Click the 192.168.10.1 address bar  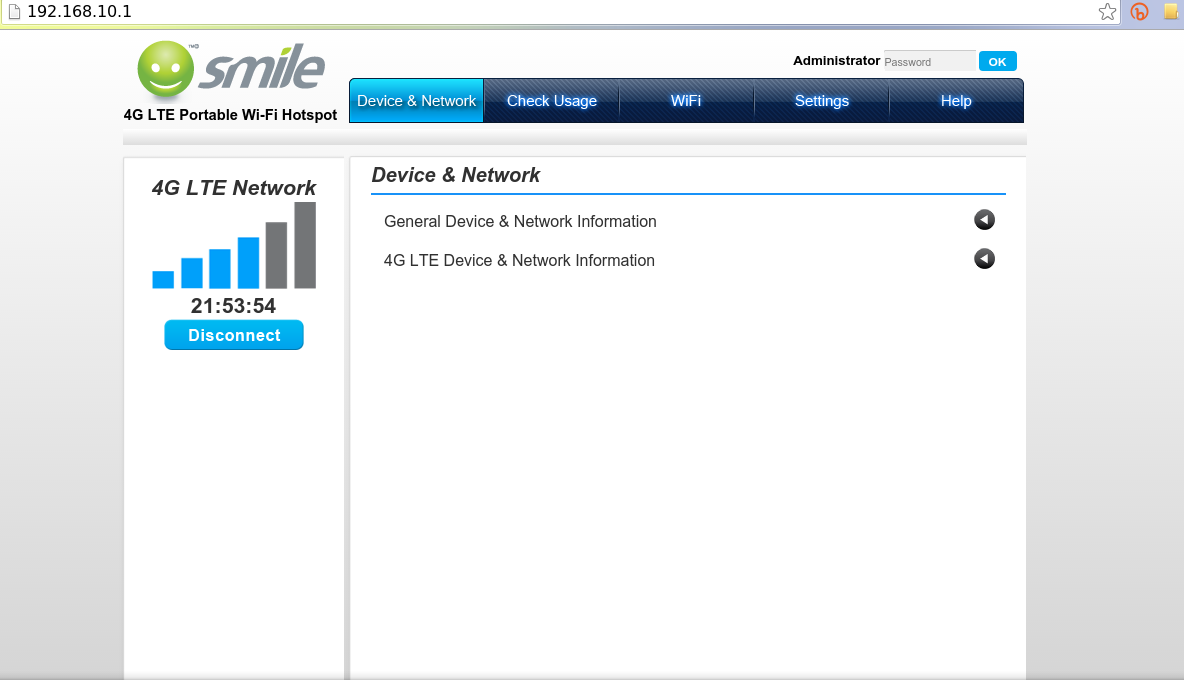(x=559, y=11)
